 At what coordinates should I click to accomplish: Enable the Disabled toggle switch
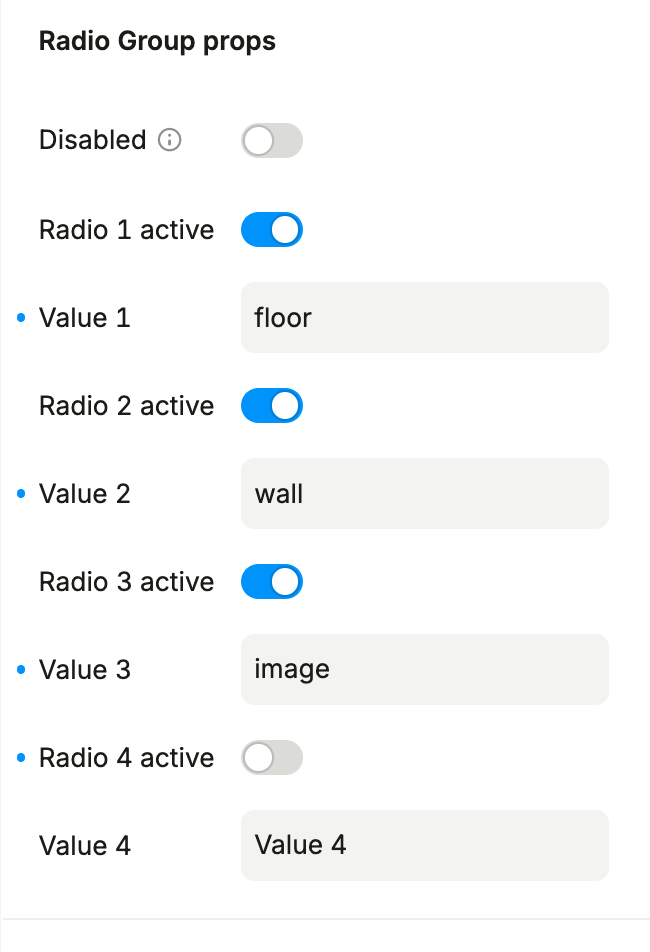tap(271, 141)
